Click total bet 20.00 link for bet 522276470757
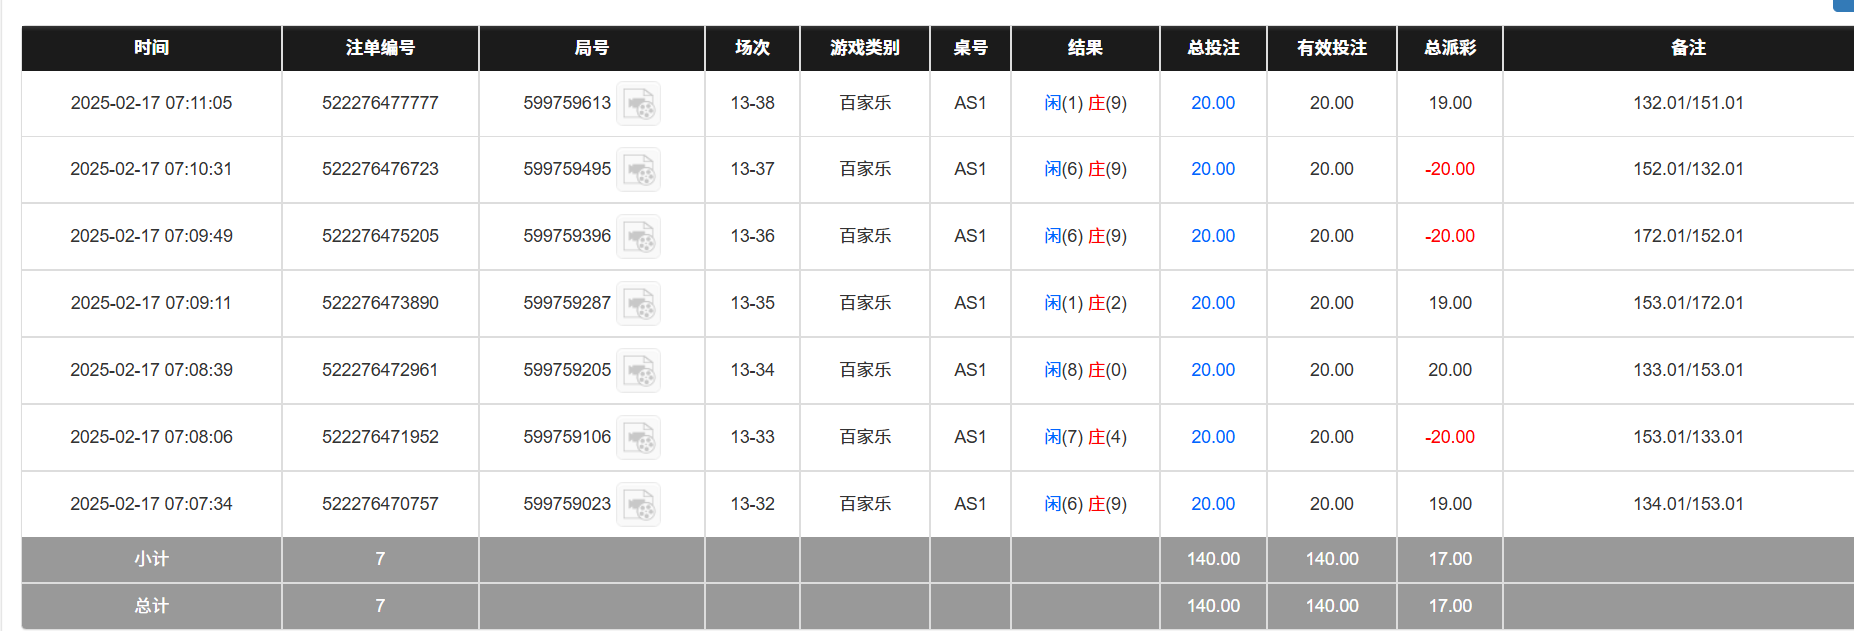 click(1212, 504)
